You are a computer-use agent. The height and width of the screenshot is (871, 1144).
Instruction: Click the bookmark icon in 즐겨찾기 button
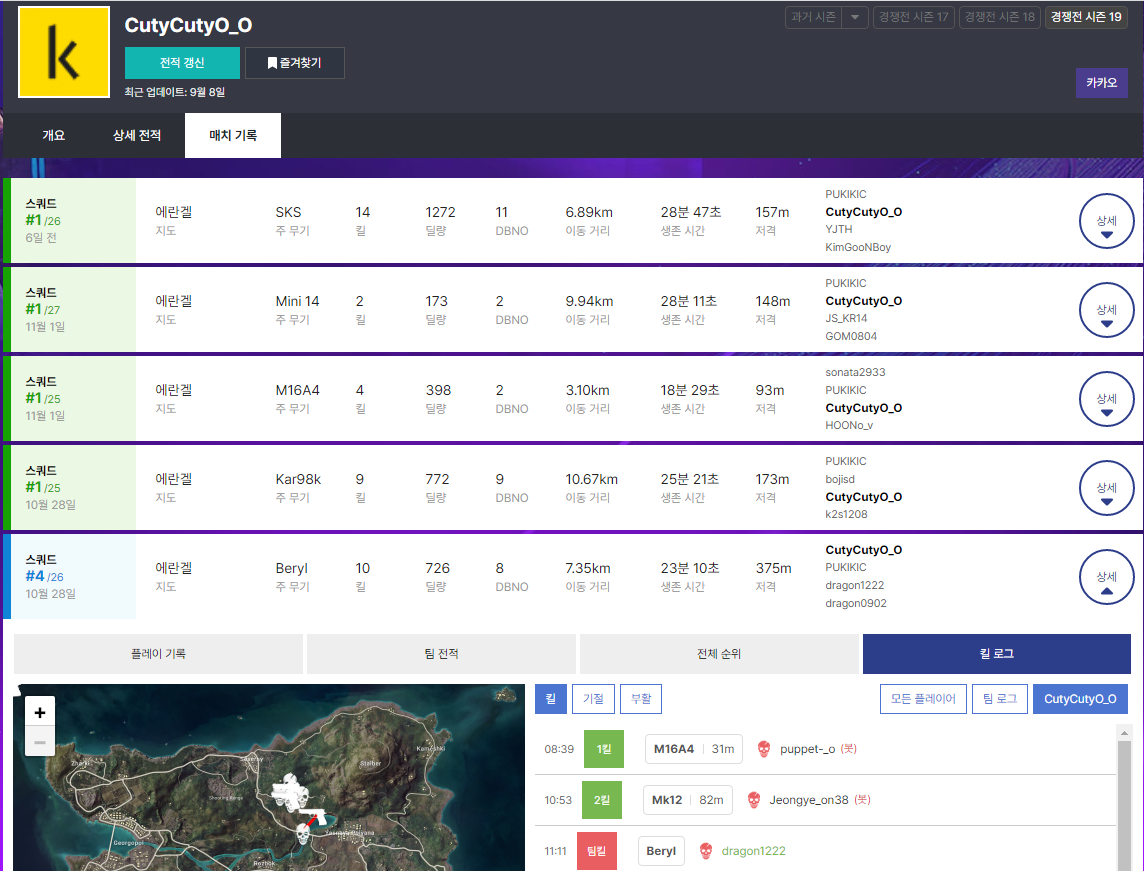[x=272, y=63]
